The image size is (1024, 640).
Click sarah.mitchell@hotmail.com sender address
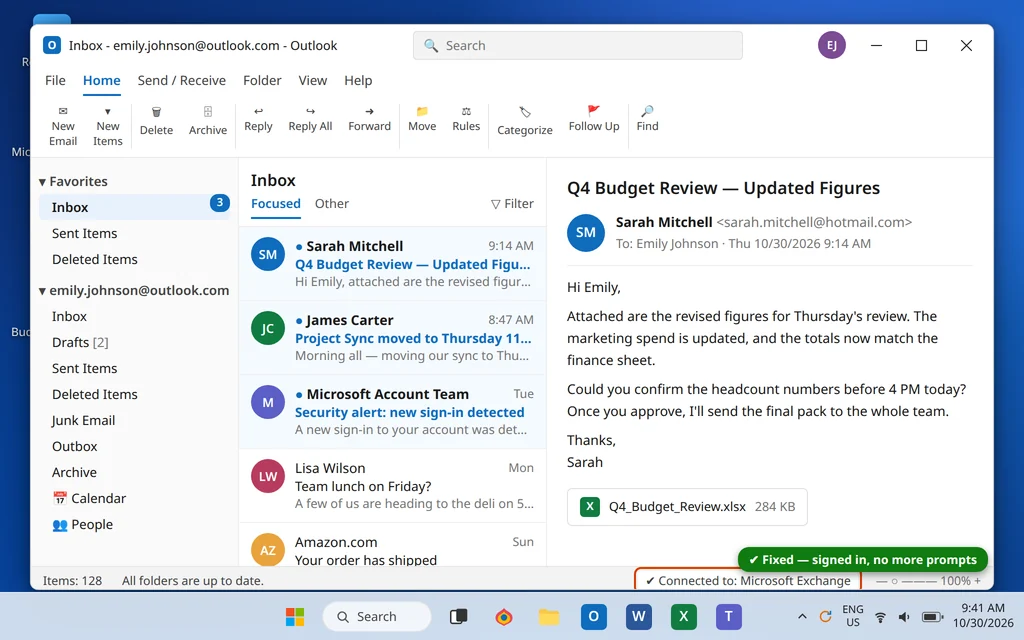(814, 223)
